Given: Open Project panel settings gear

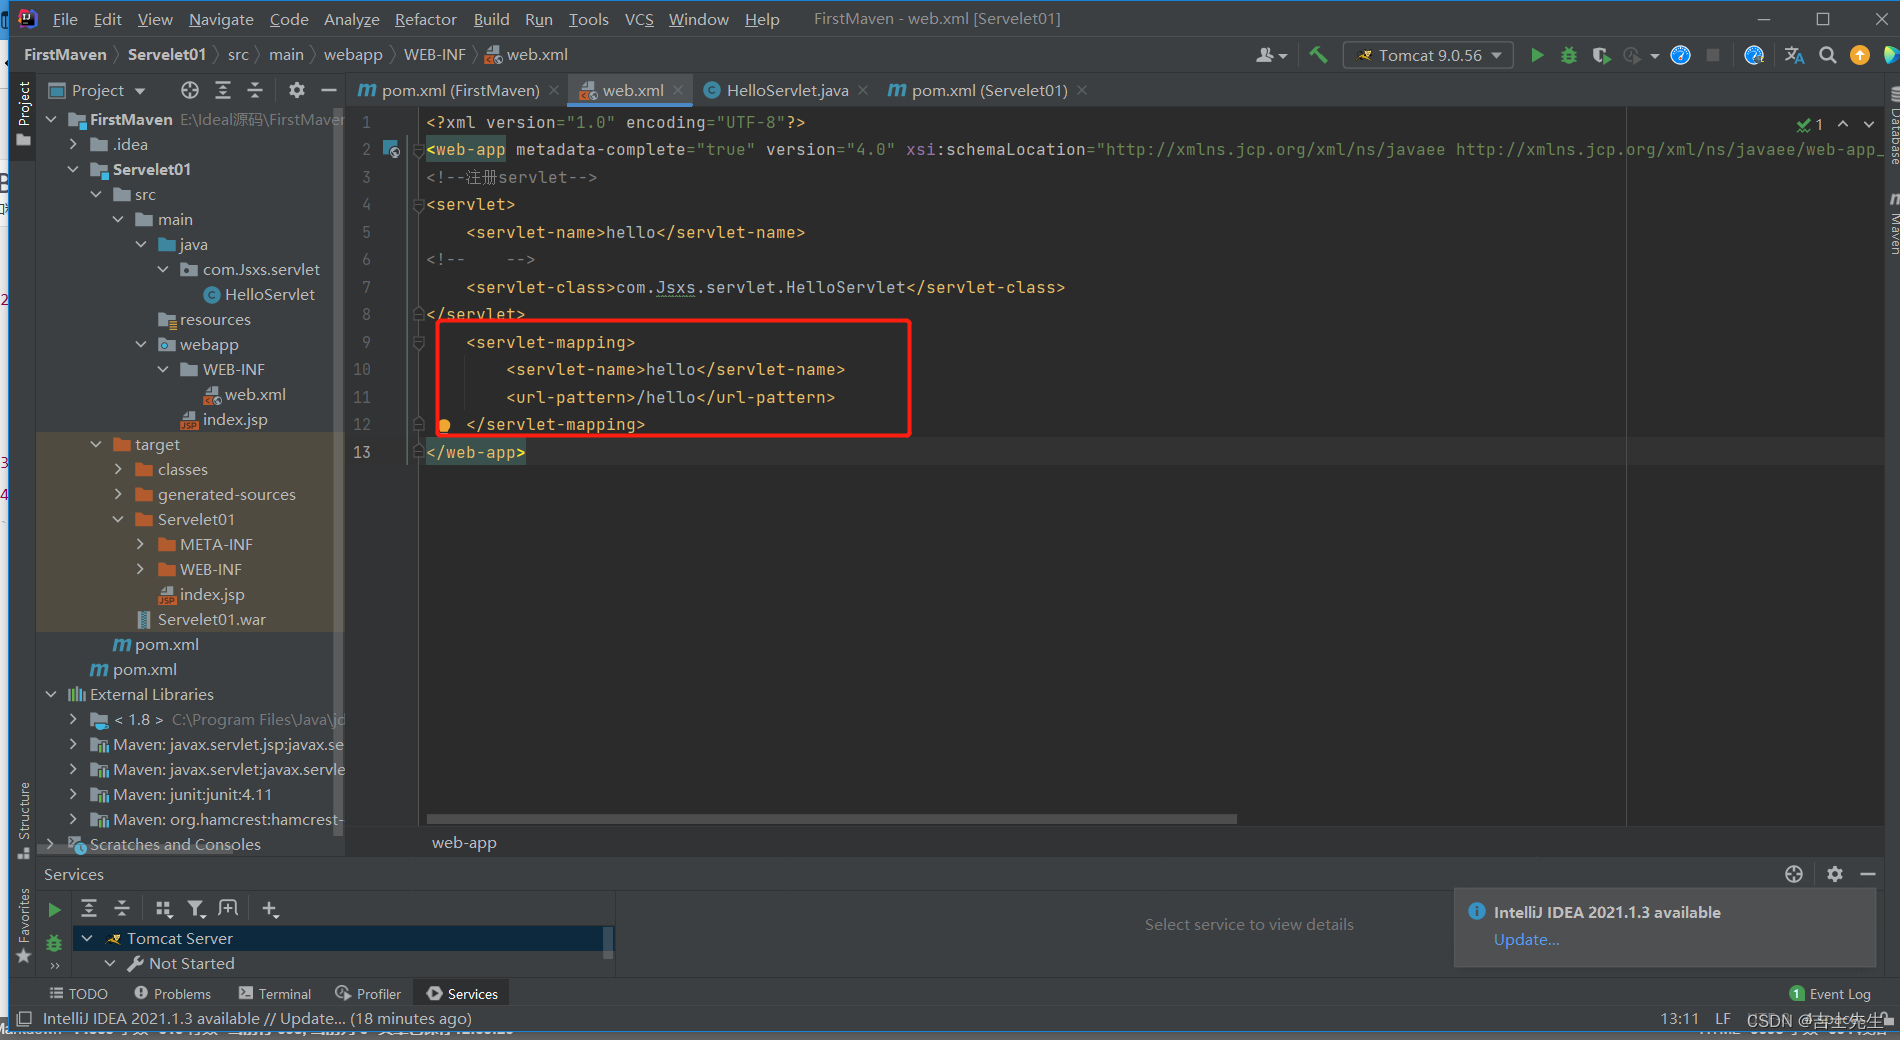Looking at the screenshot, I should click(x=297, y=90).
